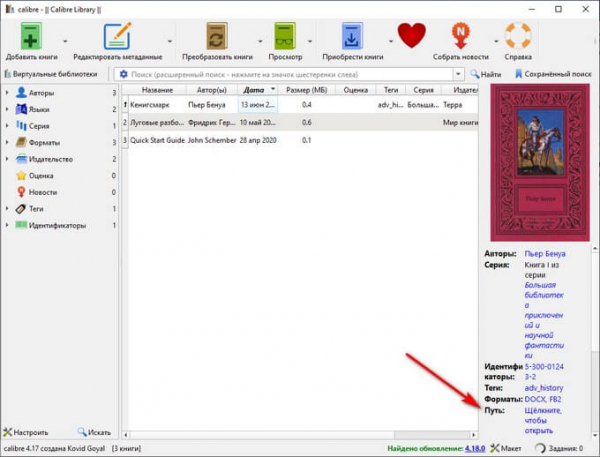The height and width of the screenshot is (457, 600).
Task: Click the Tags label icon
Action: pos(21,209)
